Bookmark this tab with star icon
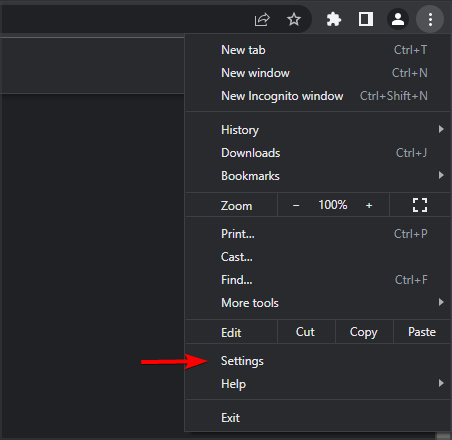452x440 pixels. pyautogui.click(x=294, y=19)
